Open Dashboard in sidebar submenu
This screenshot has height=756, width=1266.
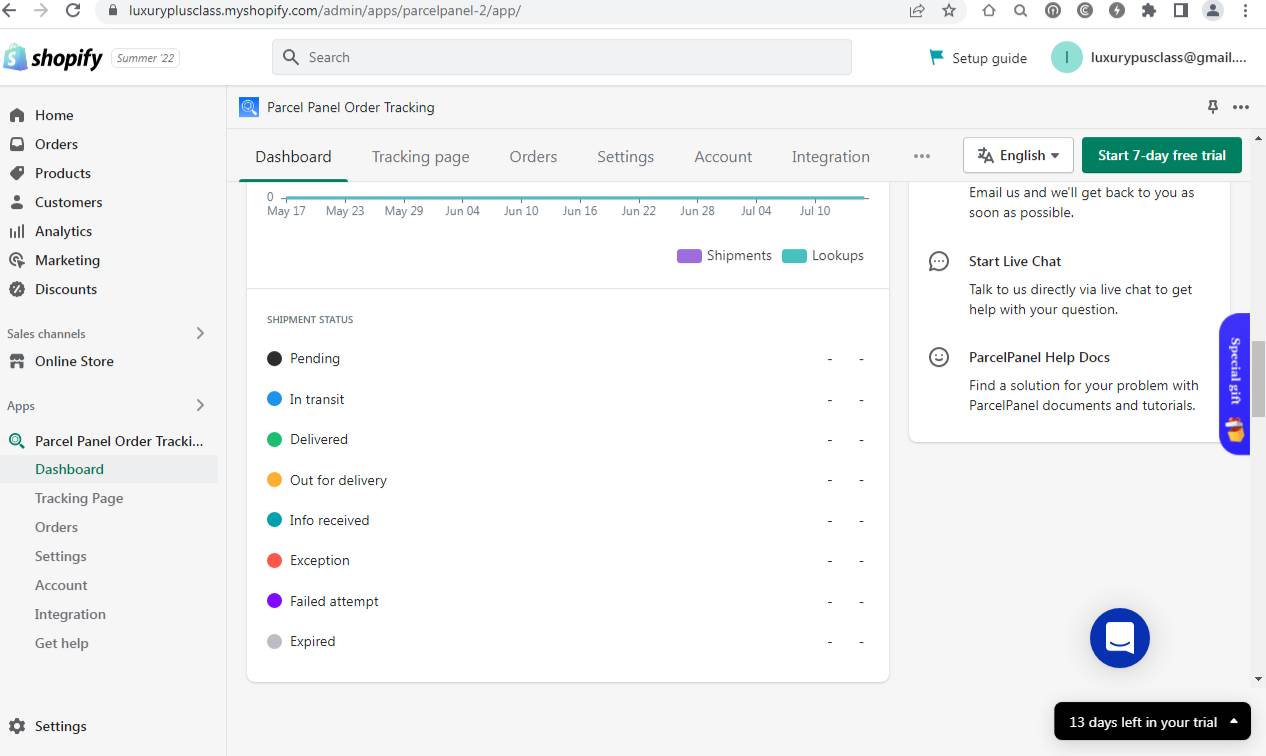[x=69, y=469]
